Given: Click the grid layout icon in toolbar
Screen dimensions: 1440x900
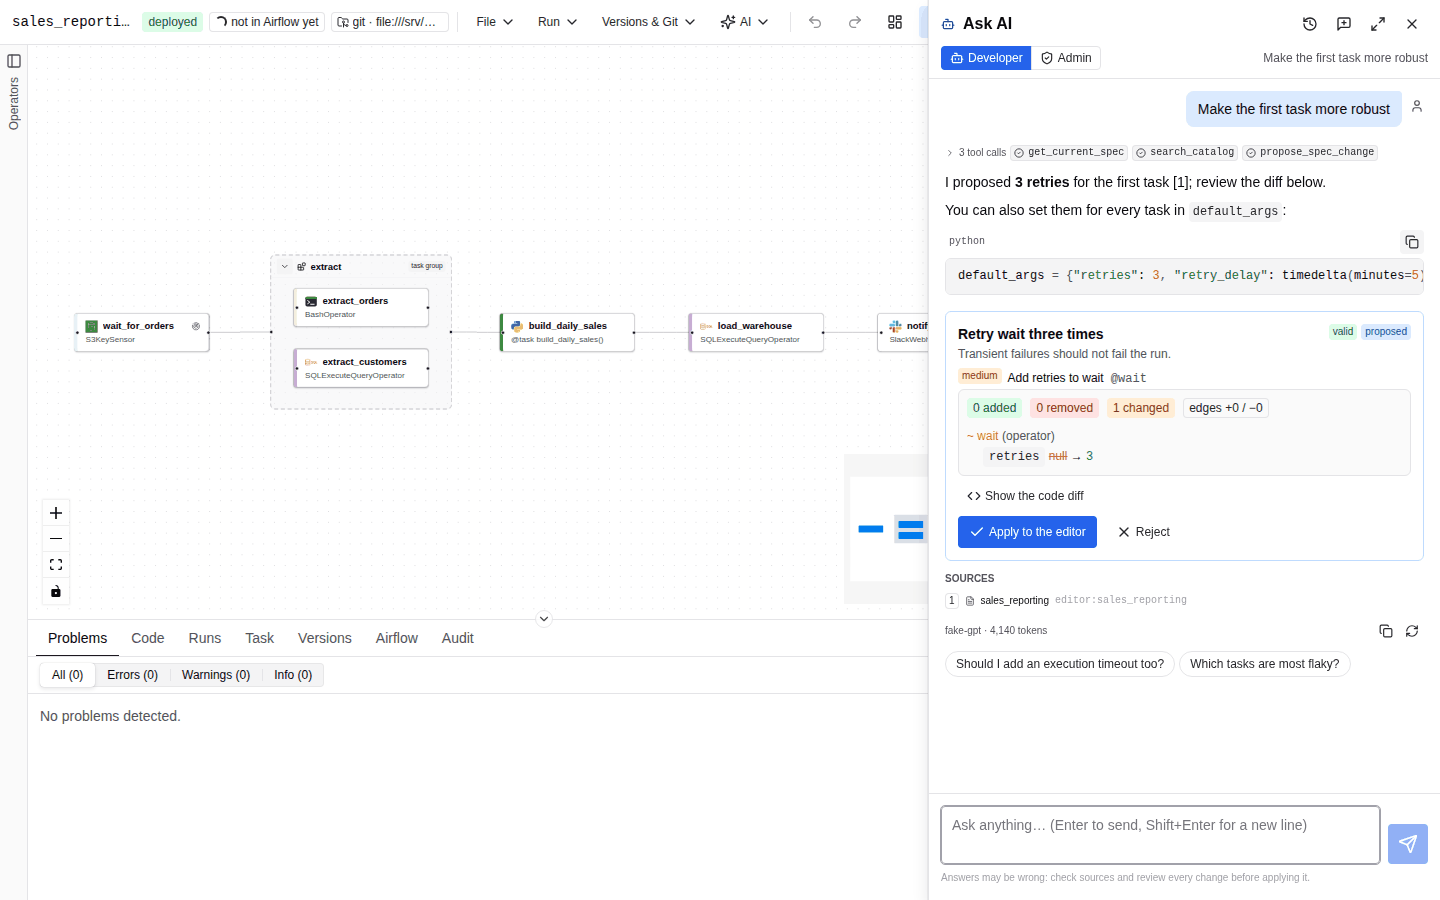Looking at the screenshot, I should point(895,22).
